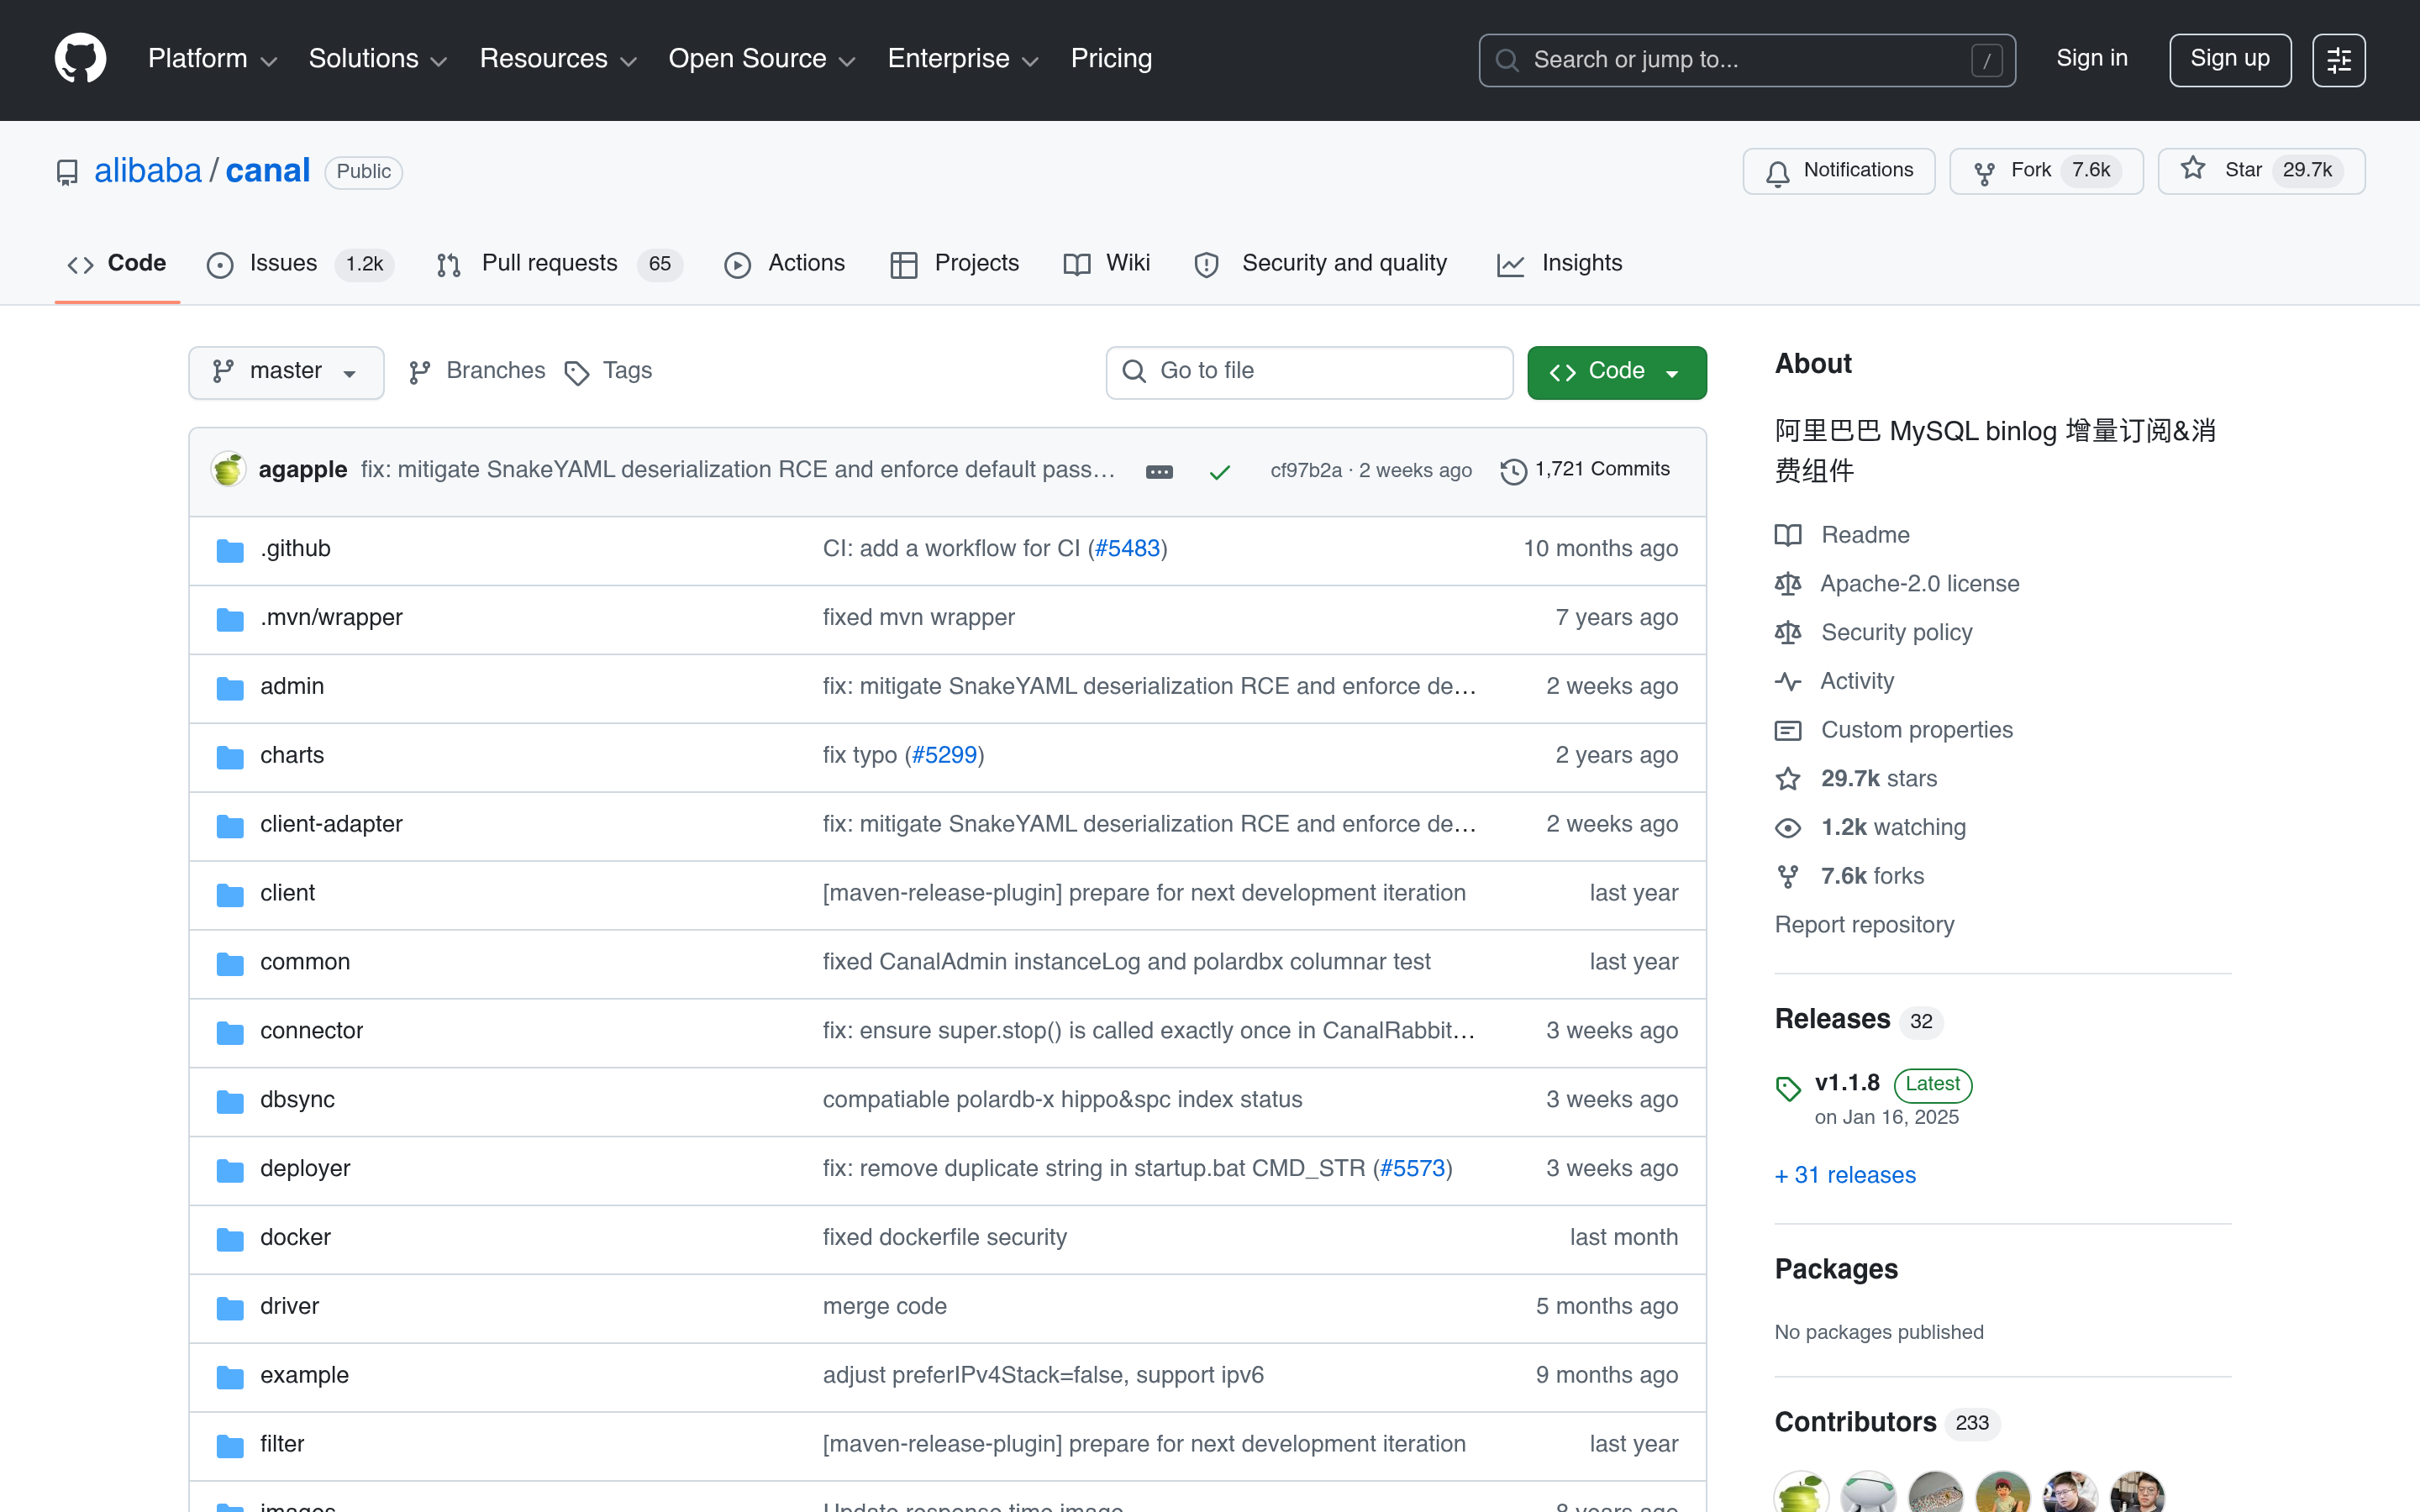Open the 1,721 Commits history
Viewport: 2420px width, 1512px height.
point(1585,470)
